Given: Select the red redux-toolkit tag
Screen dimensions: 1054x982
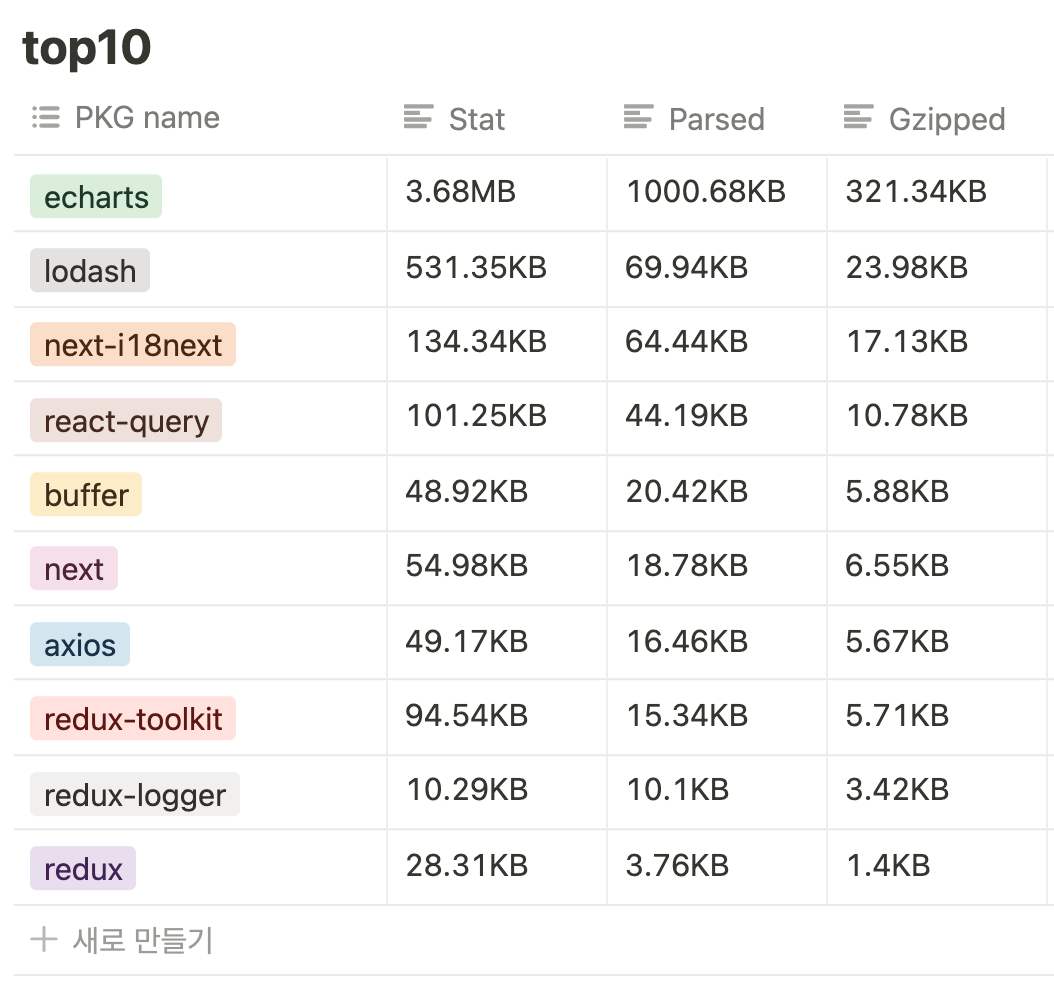Looking at the screenshot, I should (x=133, y=719).
